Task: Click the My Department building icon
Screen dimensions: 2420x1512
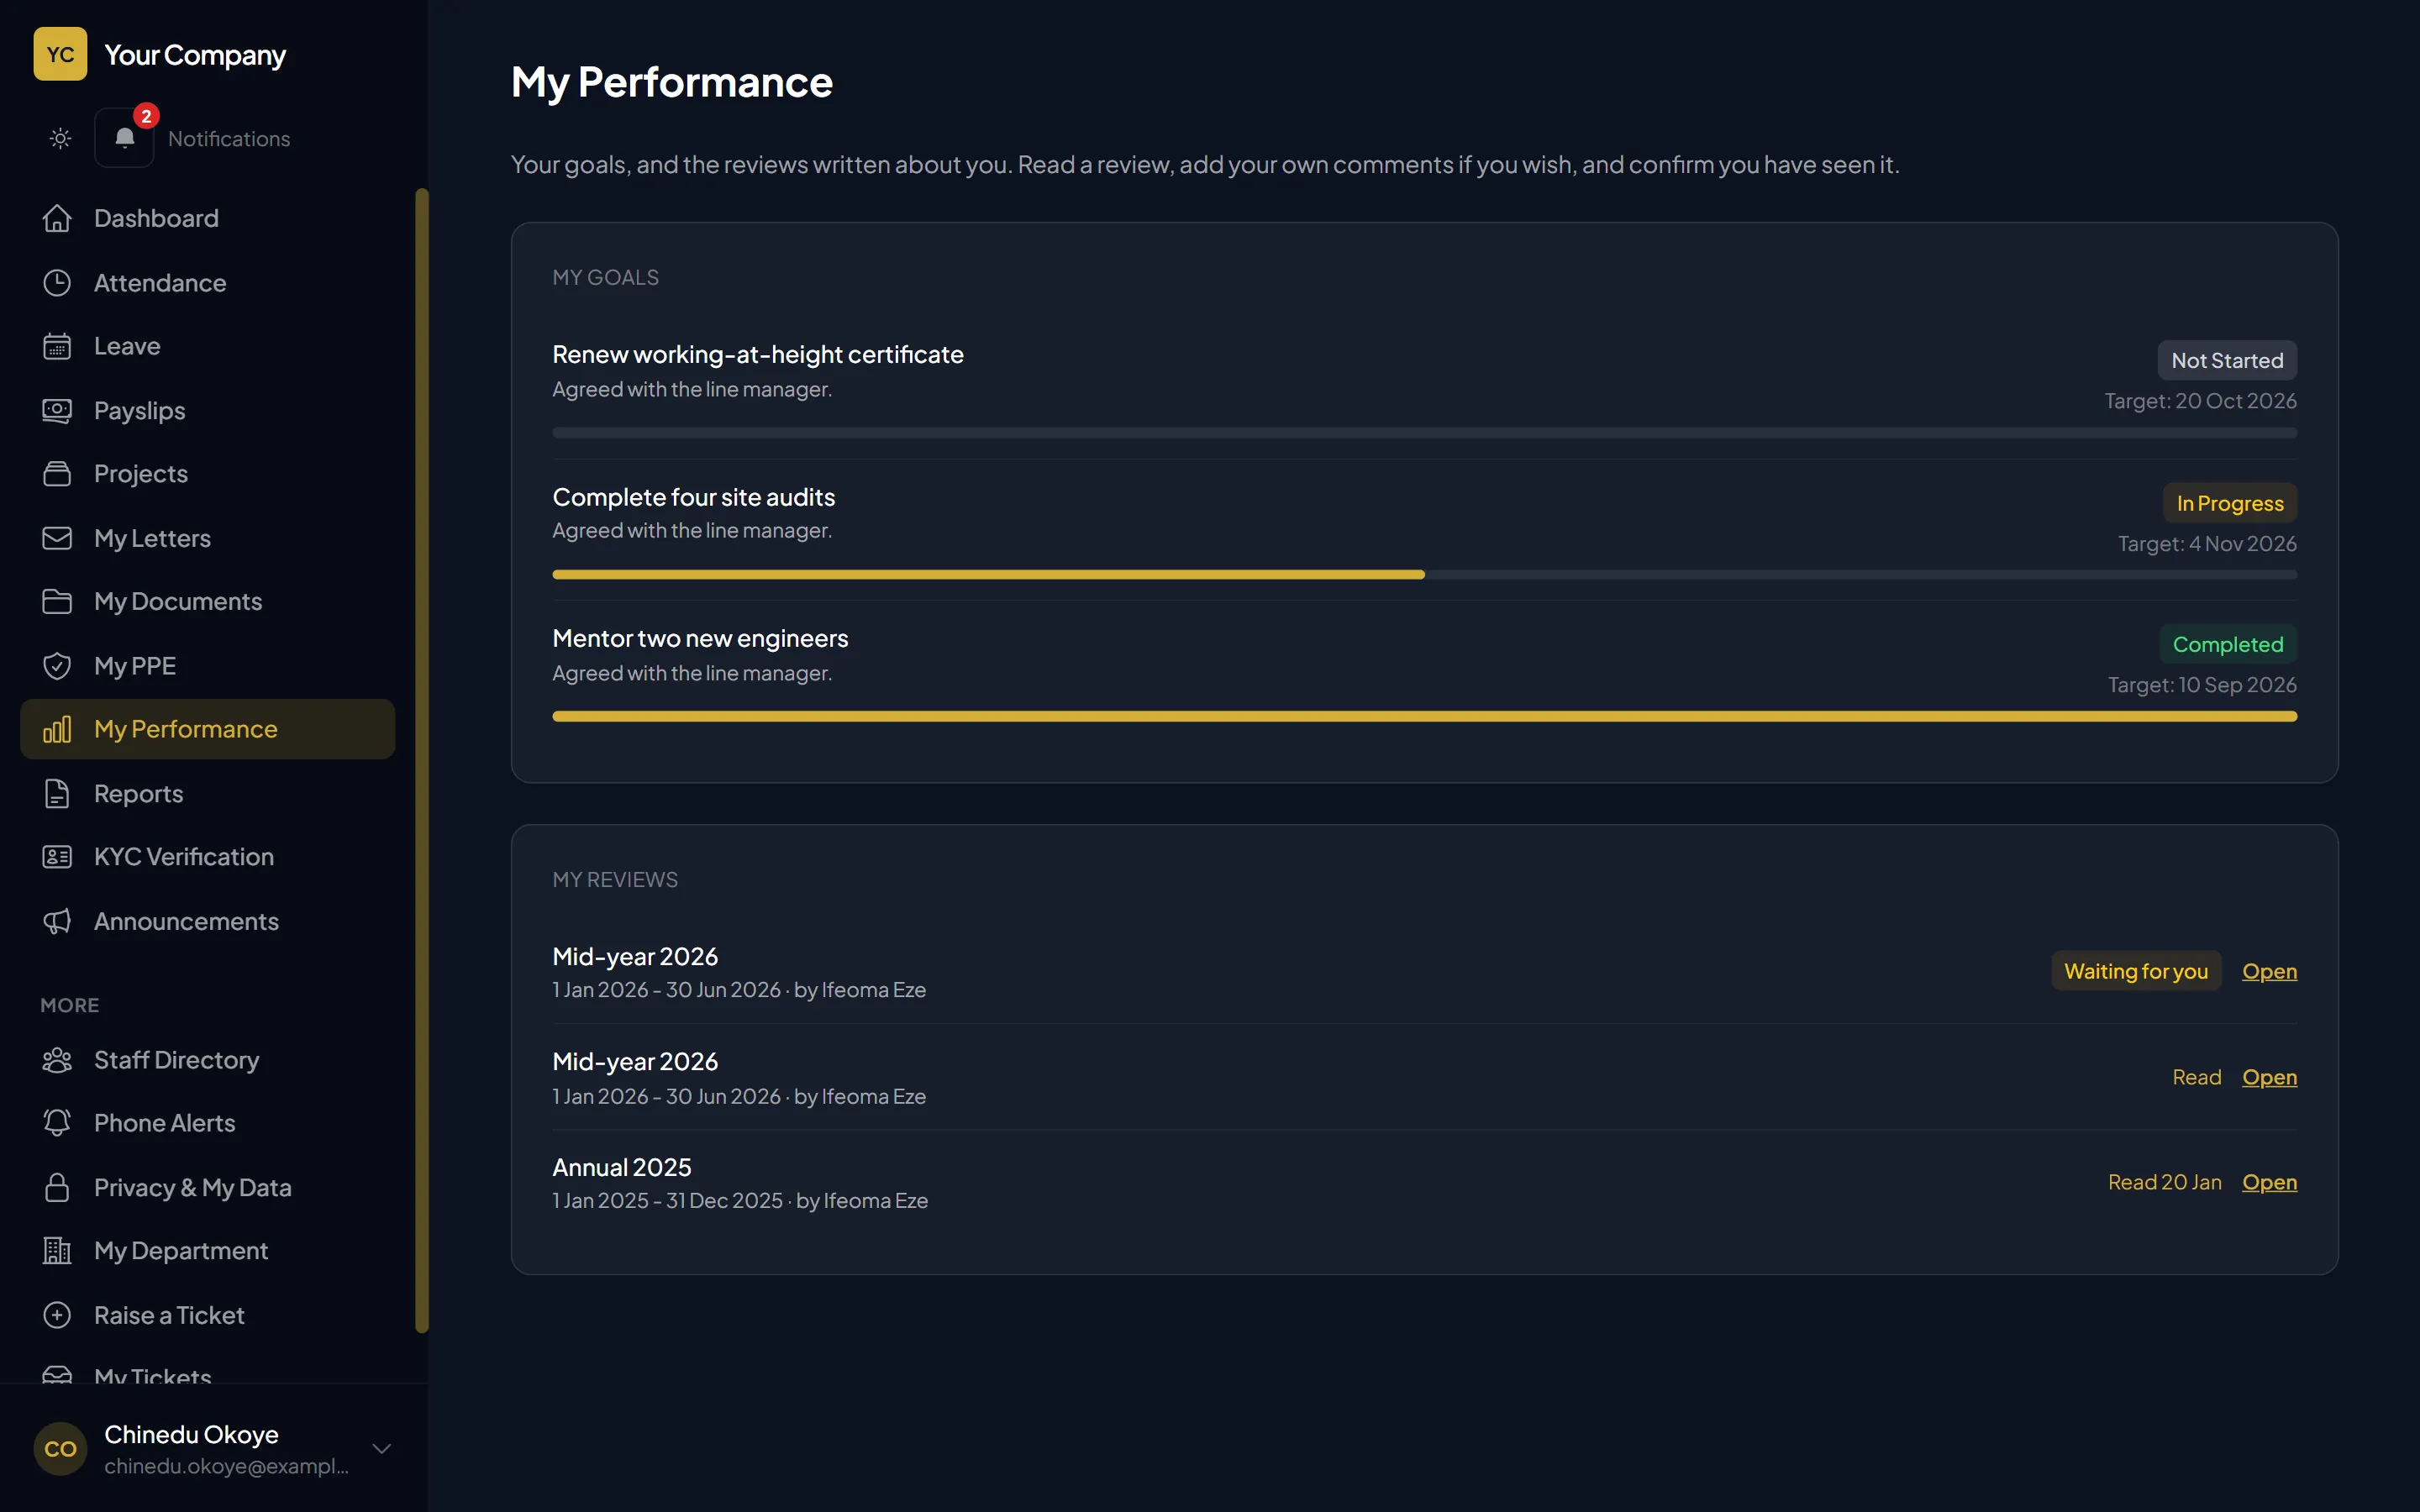Action: [57, 1251]
